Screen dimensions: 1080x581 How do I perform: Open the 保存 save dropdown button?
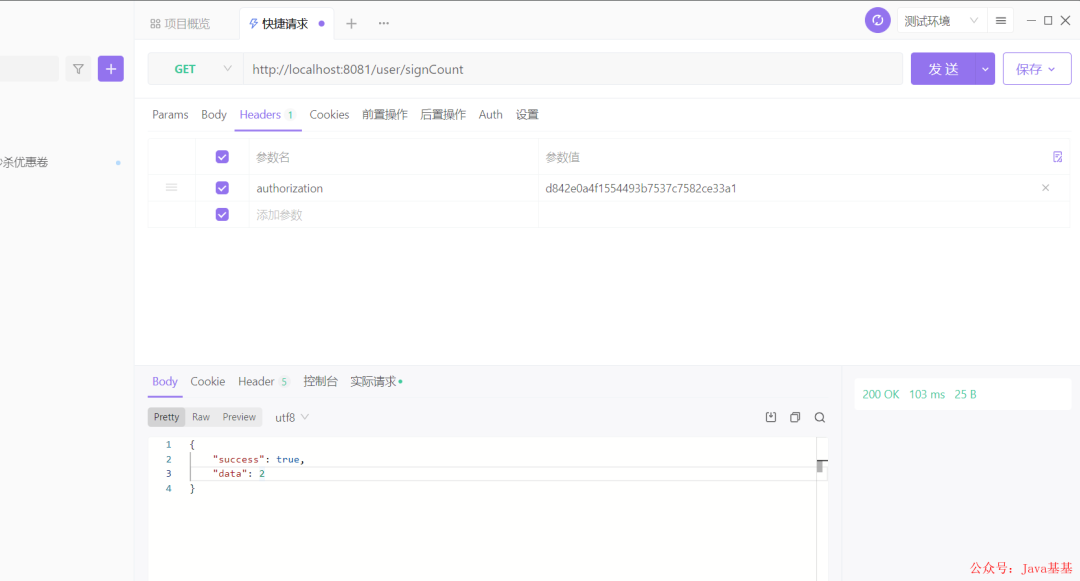point(1037,69)
